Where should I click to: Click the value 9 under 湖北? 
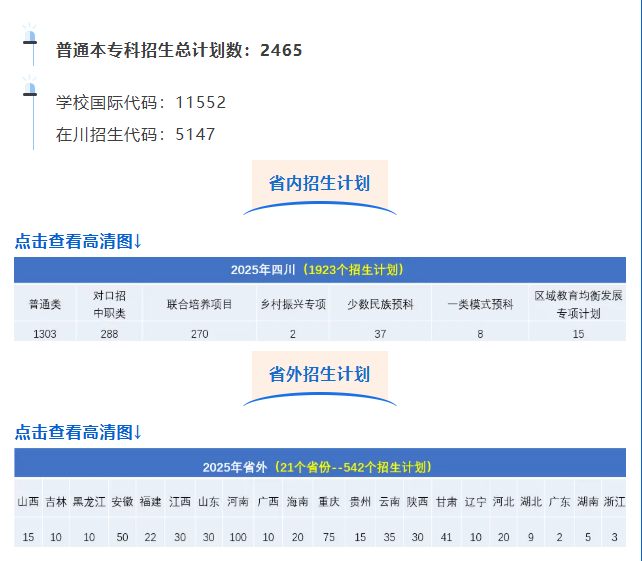pos(531,537)
